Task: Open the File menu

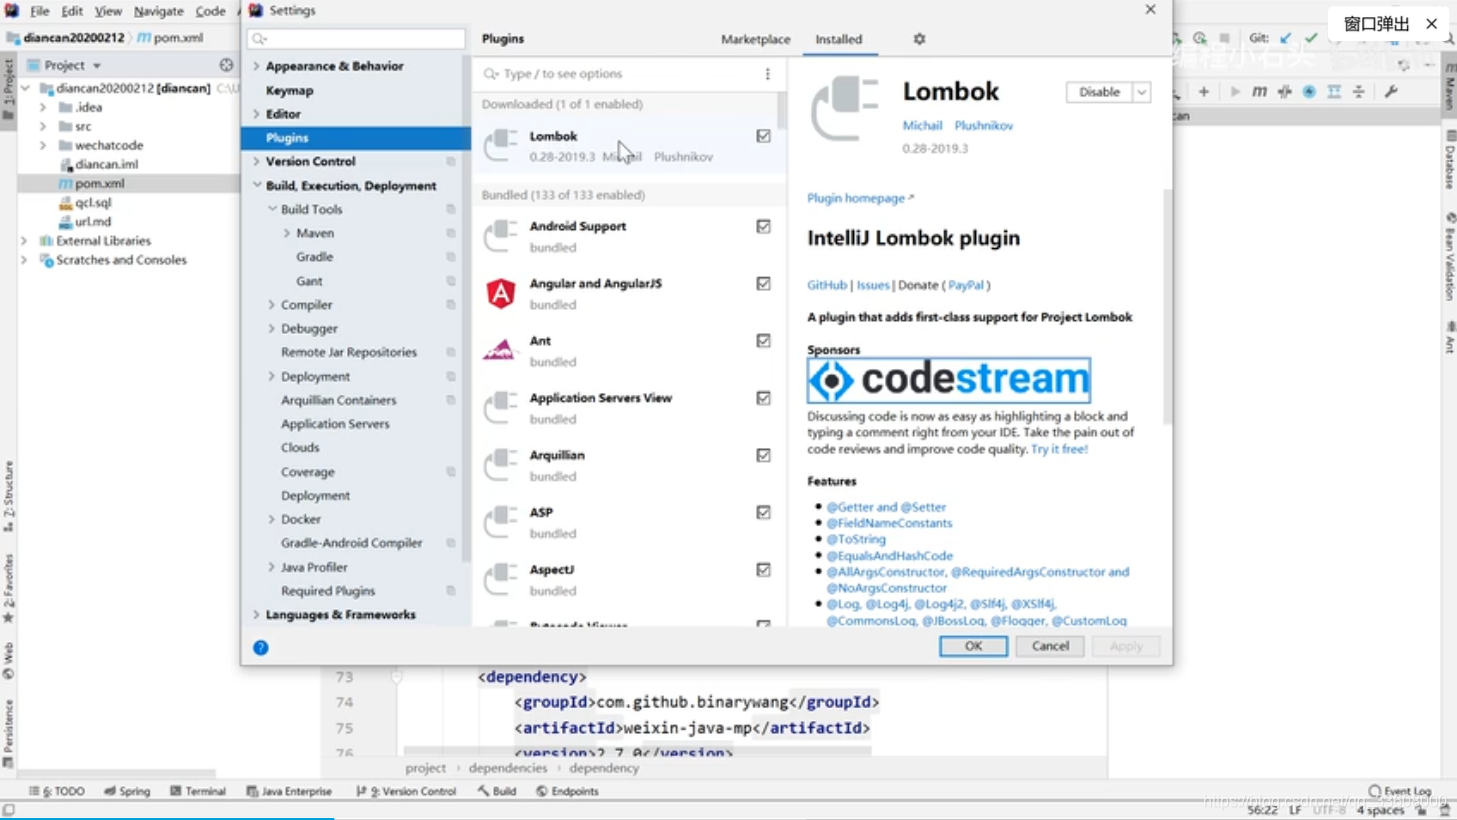Action: pyautogui.click(x=40, y=11)
